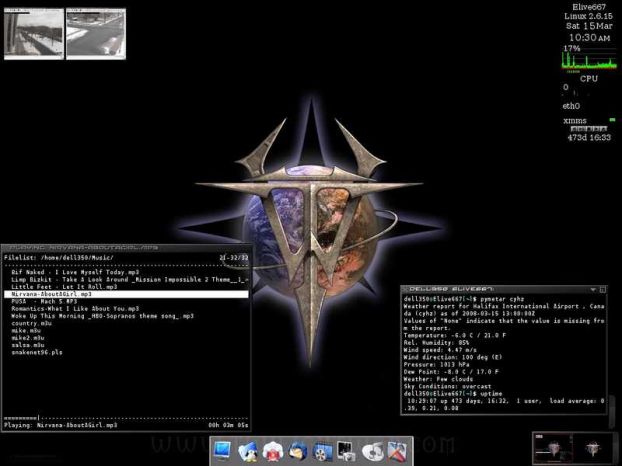Click the '17%' CPU percentage

pyautogui.click(x=572, y=48)
